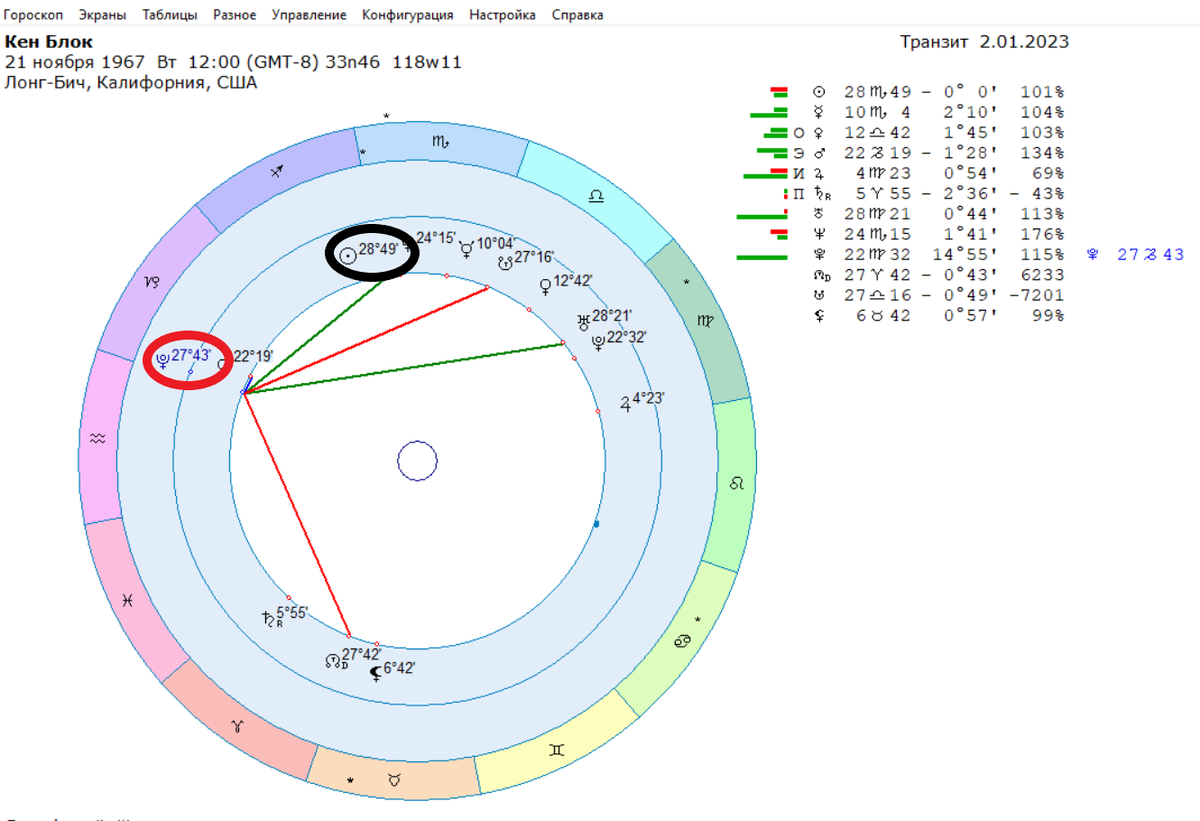This screenshot has width=1200, height=821.
Task: Click the Транзит 2.01.2023 heading
Action: [985, 42]
